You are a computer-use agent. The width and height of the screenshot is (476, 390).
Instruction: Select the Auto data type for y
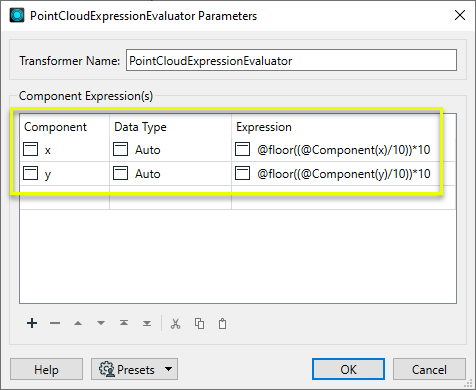click(x=148, y=174)
